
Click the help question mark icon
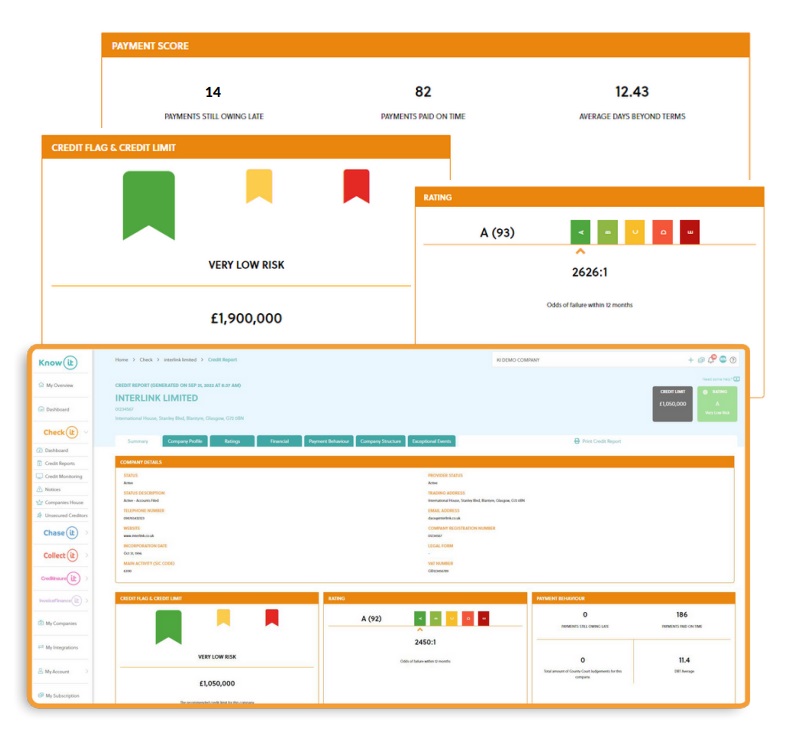[x=733, y=360]
